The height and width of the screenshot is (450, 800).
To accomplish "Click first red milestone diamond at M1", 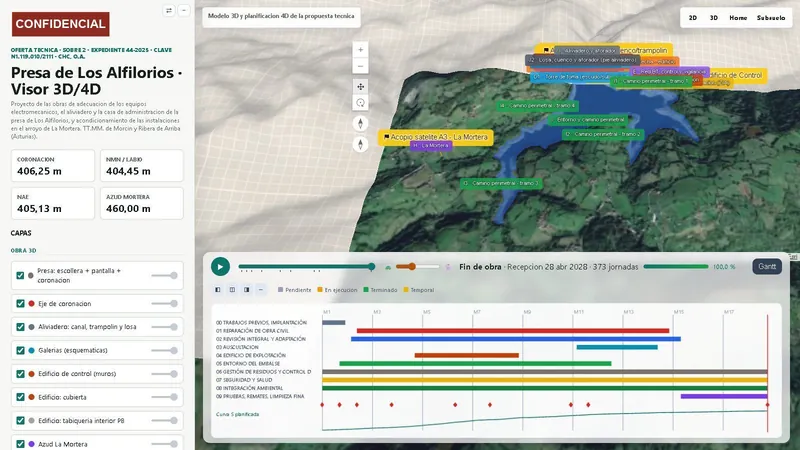I will tap(322, 405).
